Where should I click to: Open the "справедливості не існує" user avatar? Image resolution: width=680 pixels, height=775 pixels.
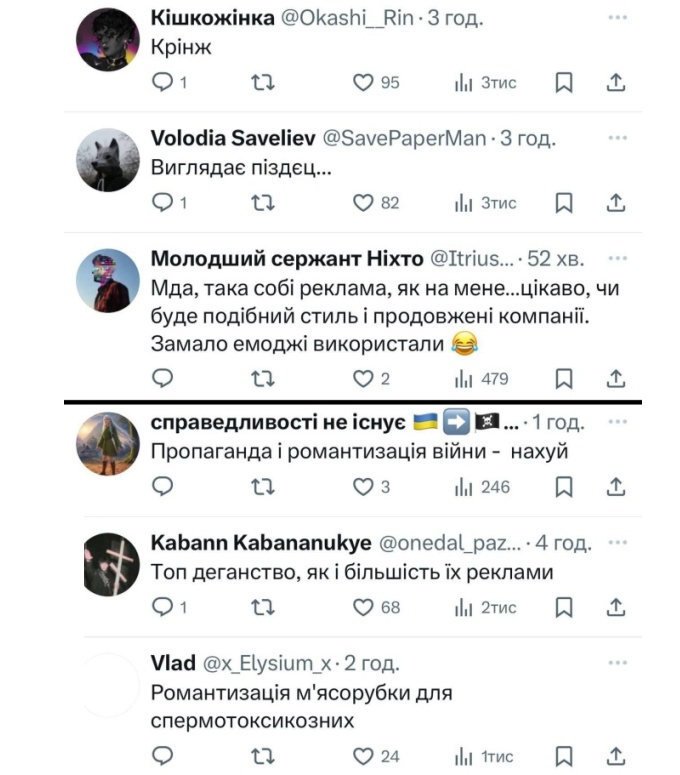[108, 444]
